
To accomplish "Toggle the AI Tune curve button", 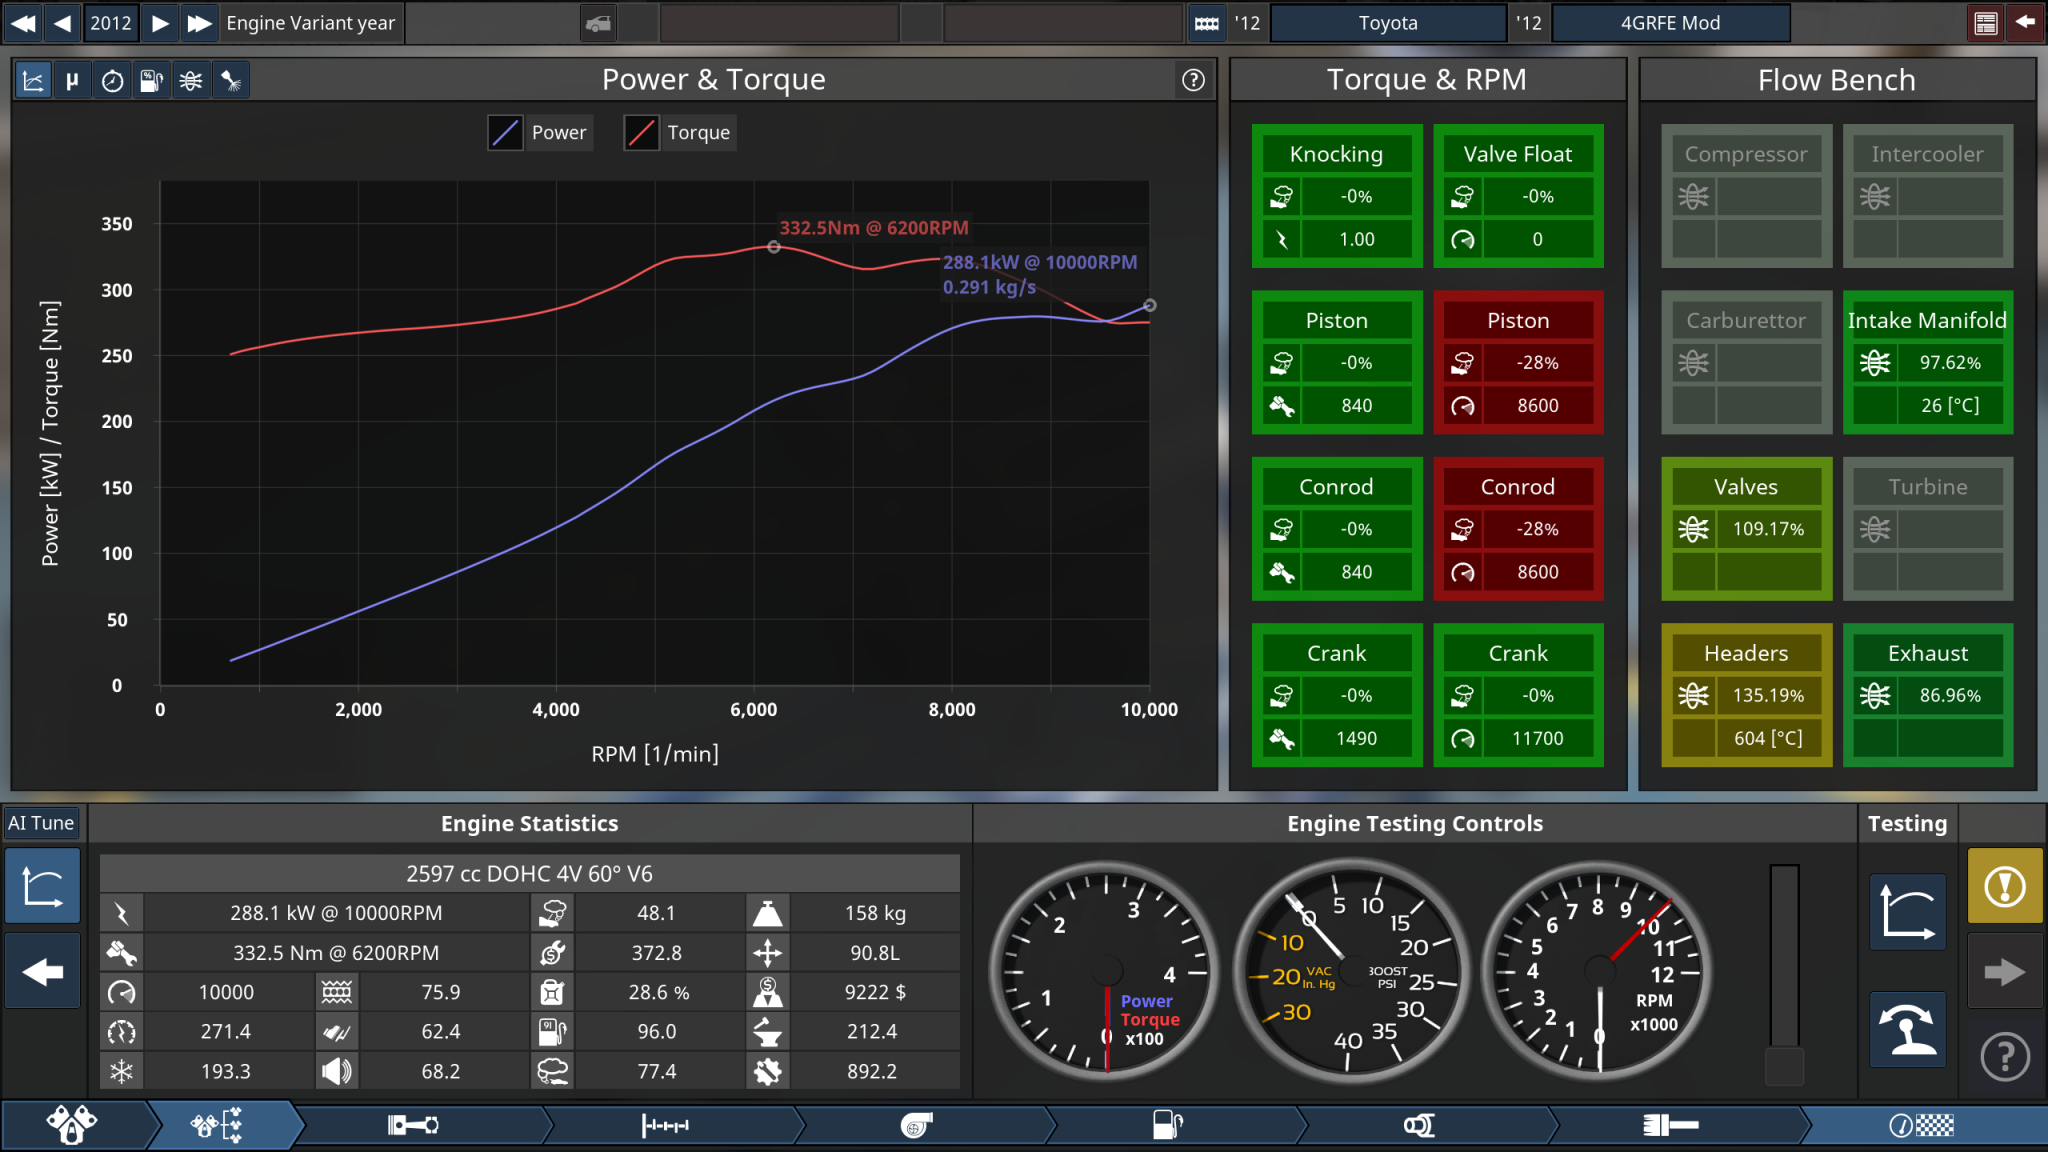I will pyautogui.click(x=42, y=886).
